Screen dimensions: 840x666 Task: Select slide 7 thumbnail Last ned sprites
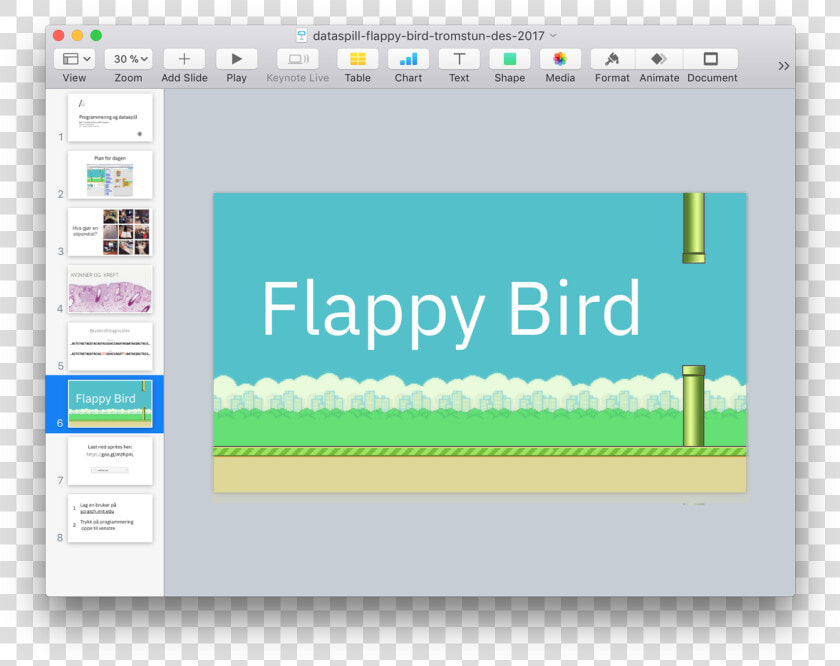pos(110,461)
